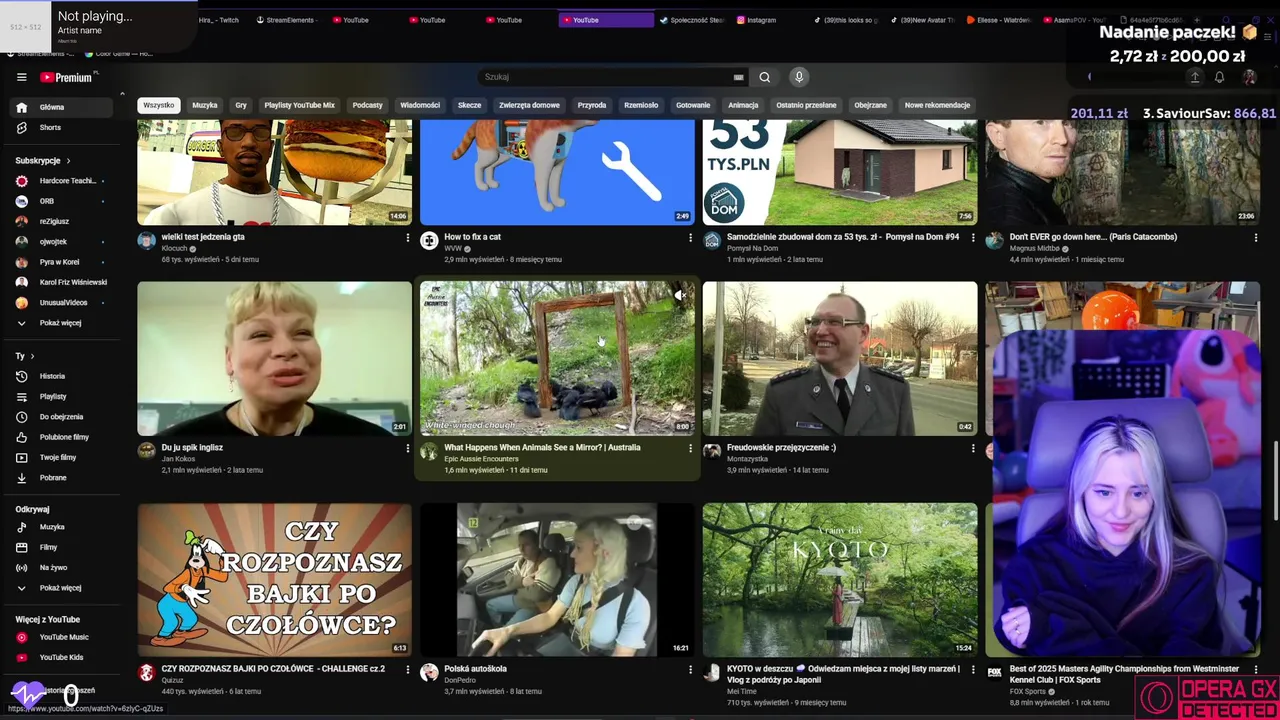Click the search magnifier button
The width and height of the screenshot is (1280, 720).
click(x=764, y=77)
